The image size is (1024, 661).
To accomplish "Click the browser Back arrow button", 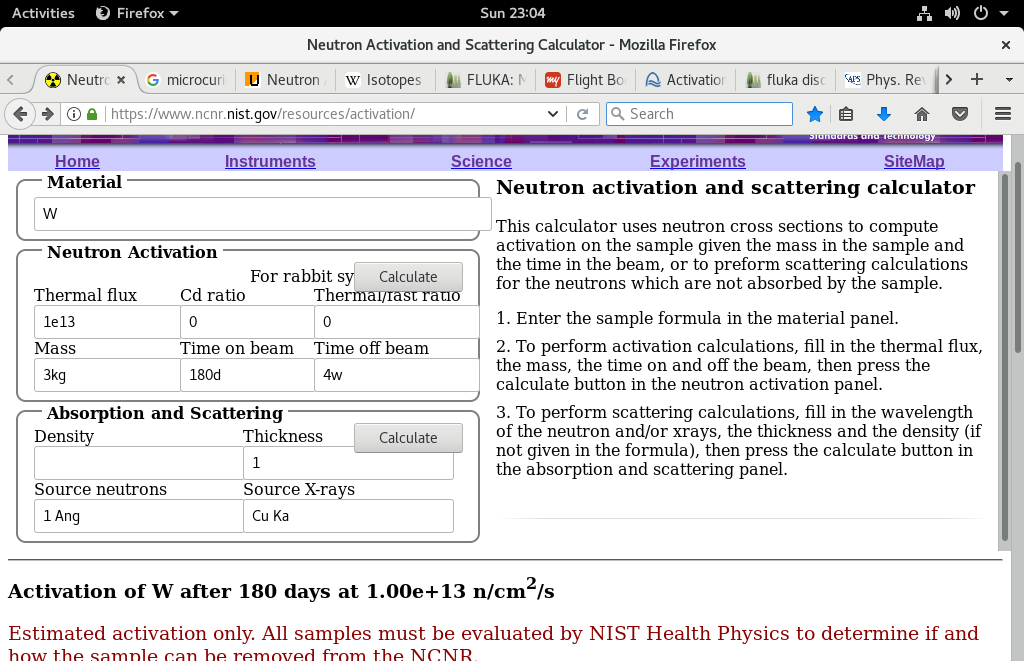I will [20, 114].
